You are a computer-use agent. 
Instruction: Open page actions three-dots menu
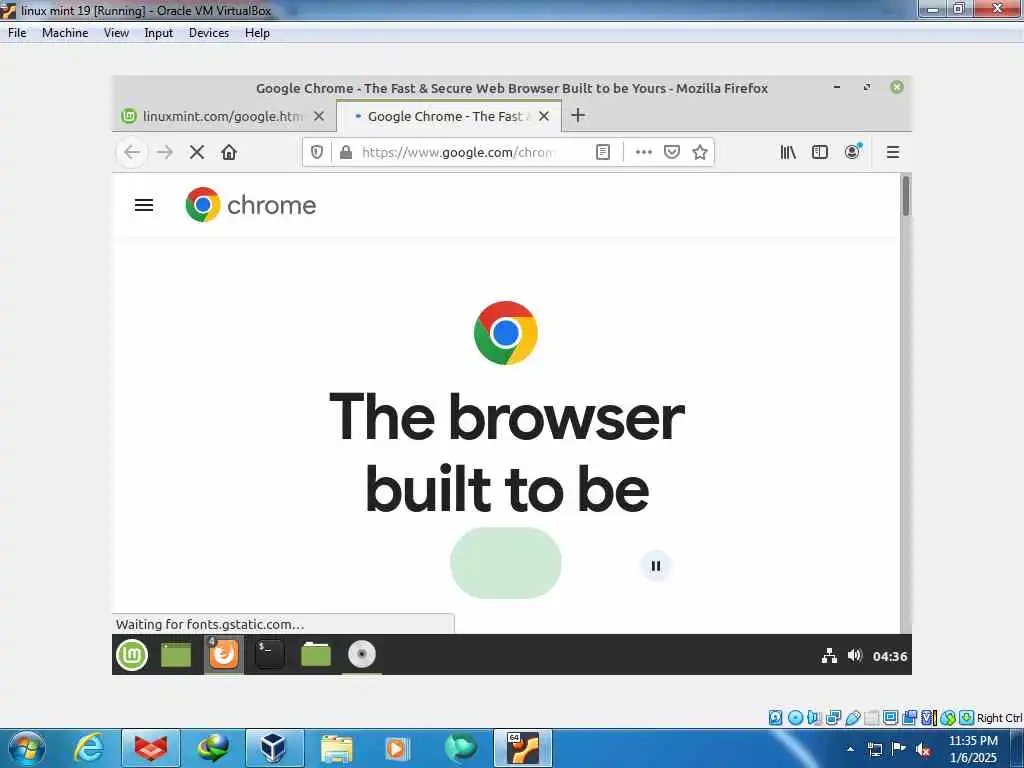click(644, 152)
